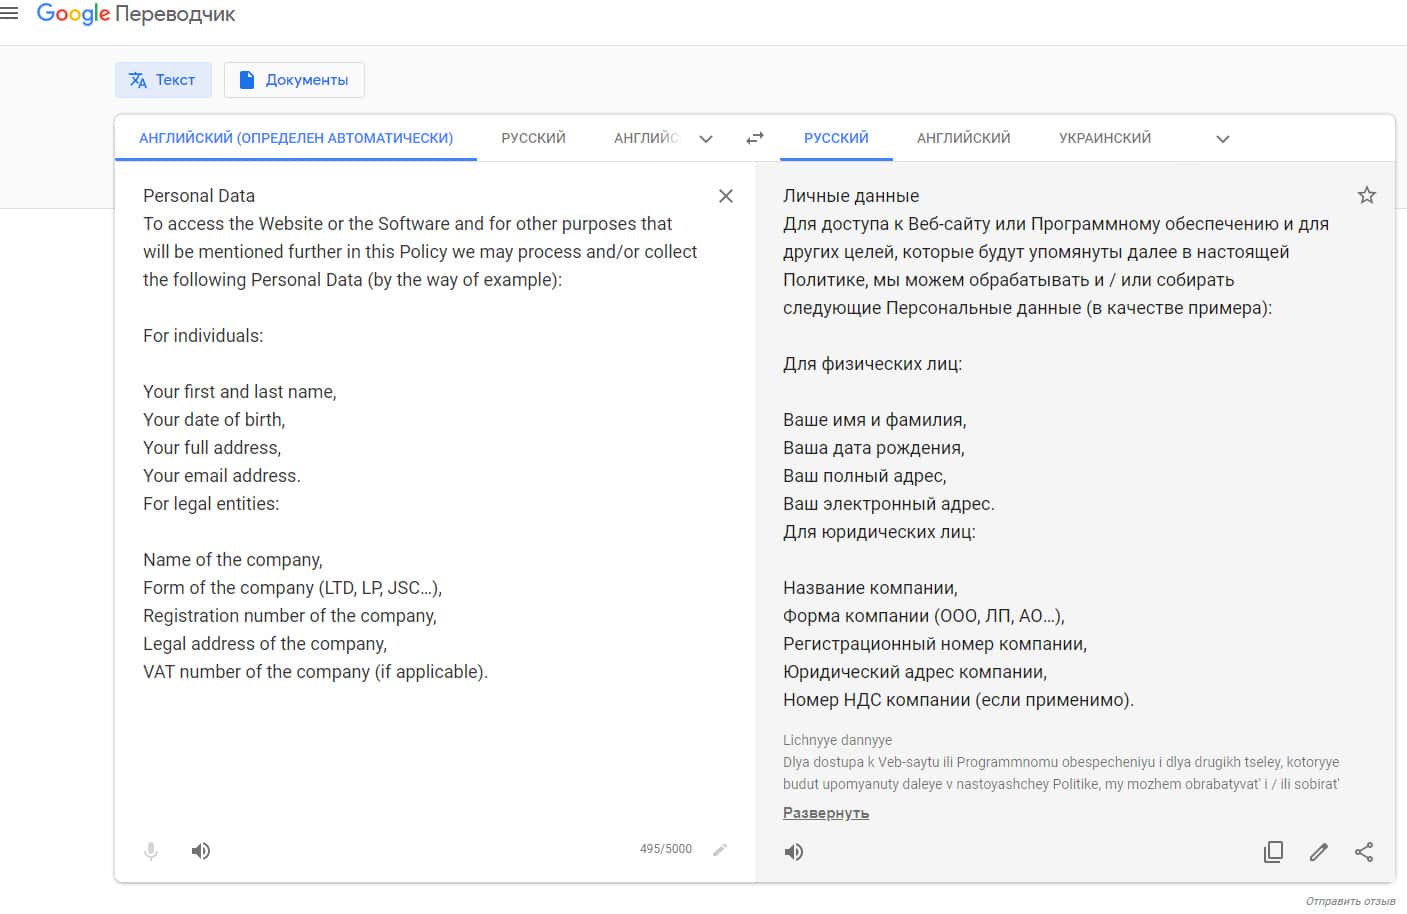
Task: Open the hamburger main menu
Action: click(10, 14)
